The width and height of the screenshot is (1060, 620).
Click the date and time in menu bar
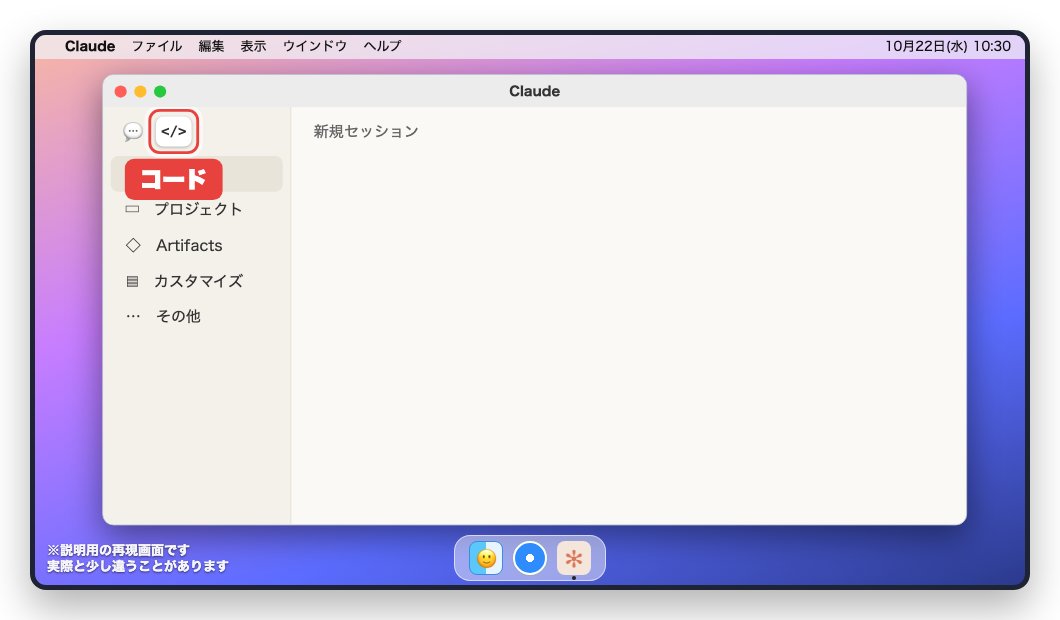click(948, 46)
